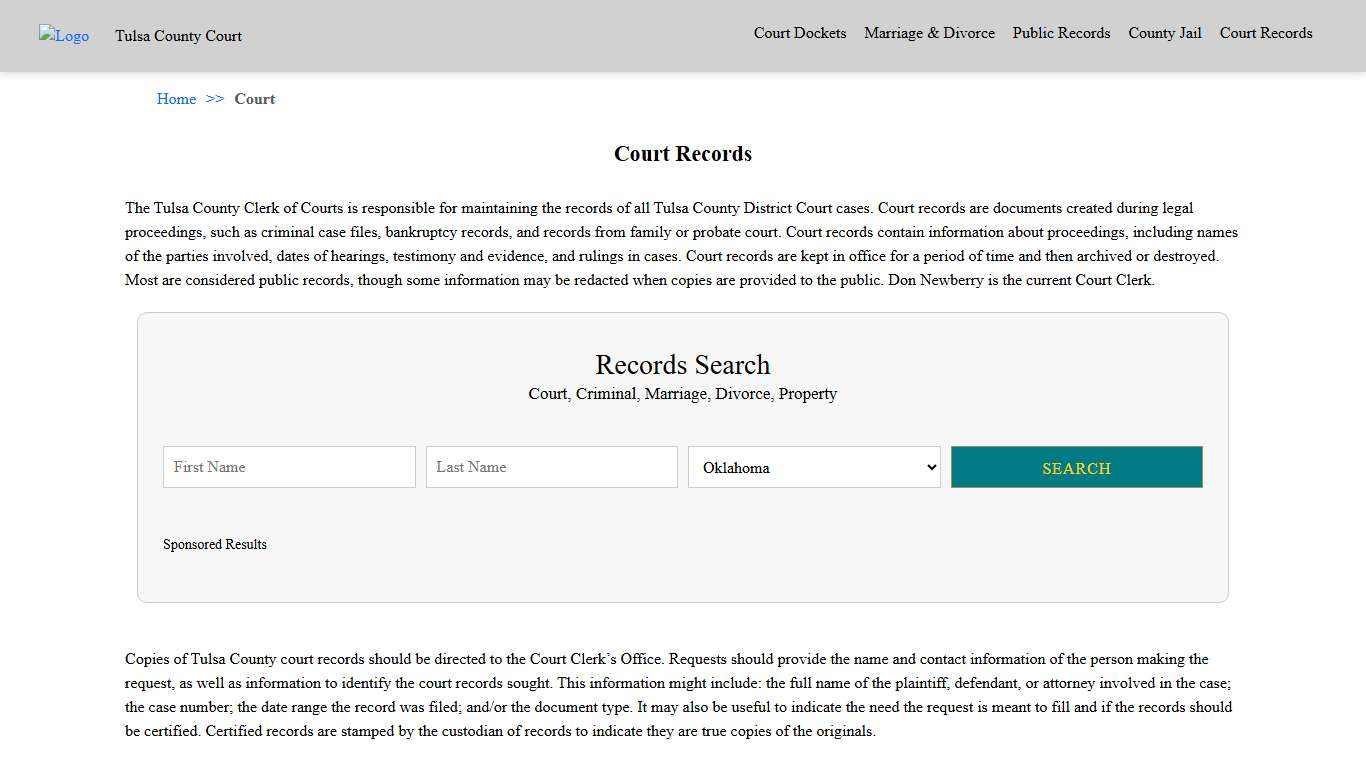Click the Court breadcrumb entry

(x=254, y=99)
